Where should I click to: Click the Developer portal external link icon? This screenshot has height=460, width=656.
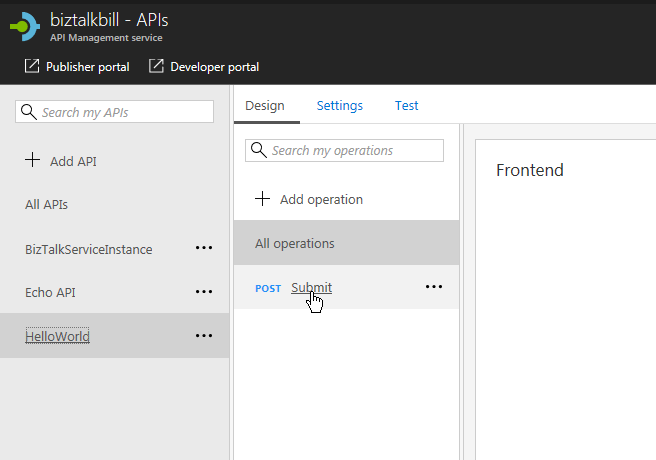pyautogui.click(x=156, y=67)
